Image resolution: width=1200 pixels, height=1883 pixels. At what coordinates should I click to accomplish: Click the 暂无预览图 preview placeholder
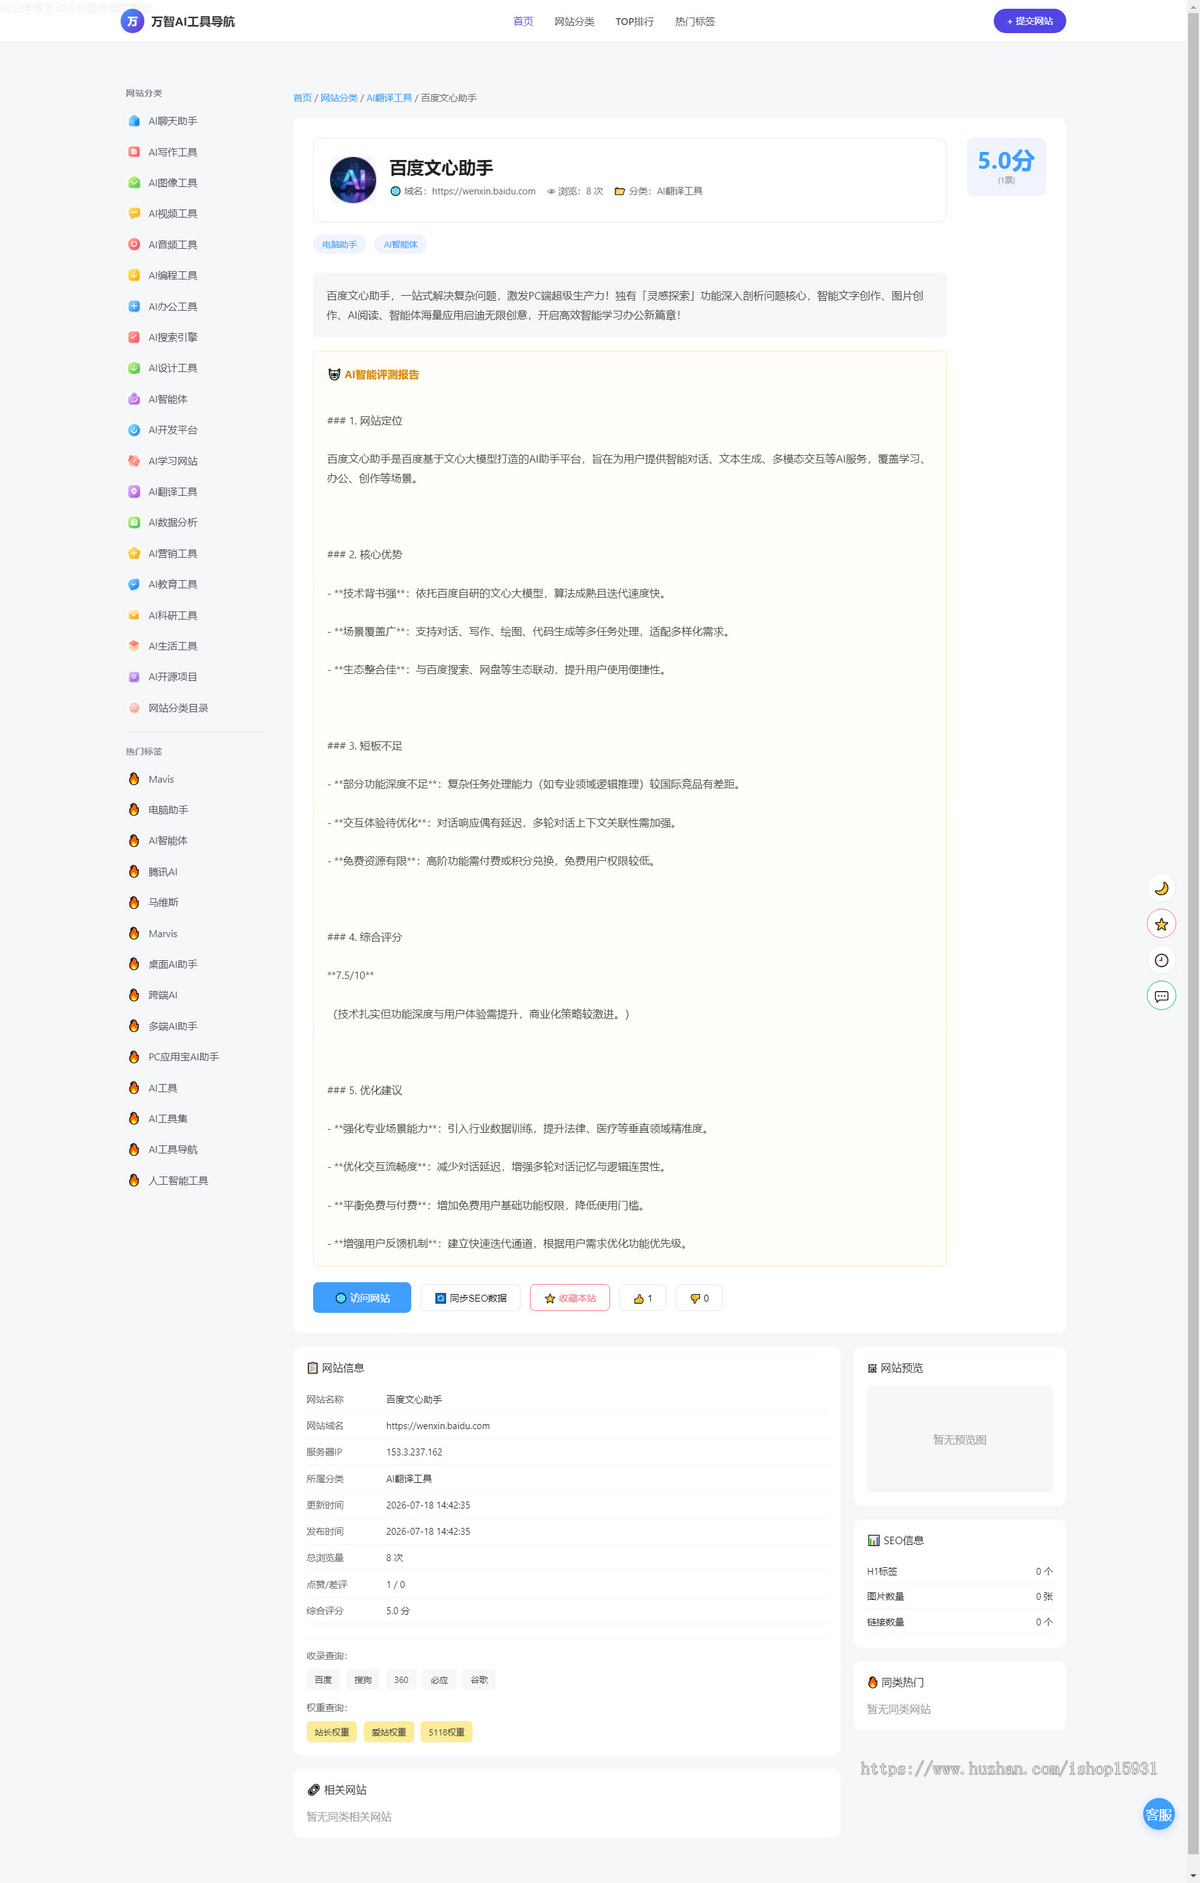click(x=960, y=1439)
